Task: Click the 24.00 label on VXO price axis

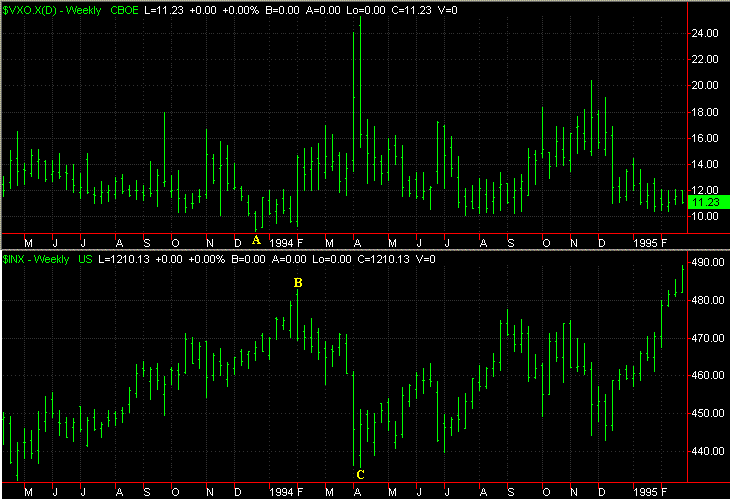Action: pyautogui.click(x=706, y=33)
